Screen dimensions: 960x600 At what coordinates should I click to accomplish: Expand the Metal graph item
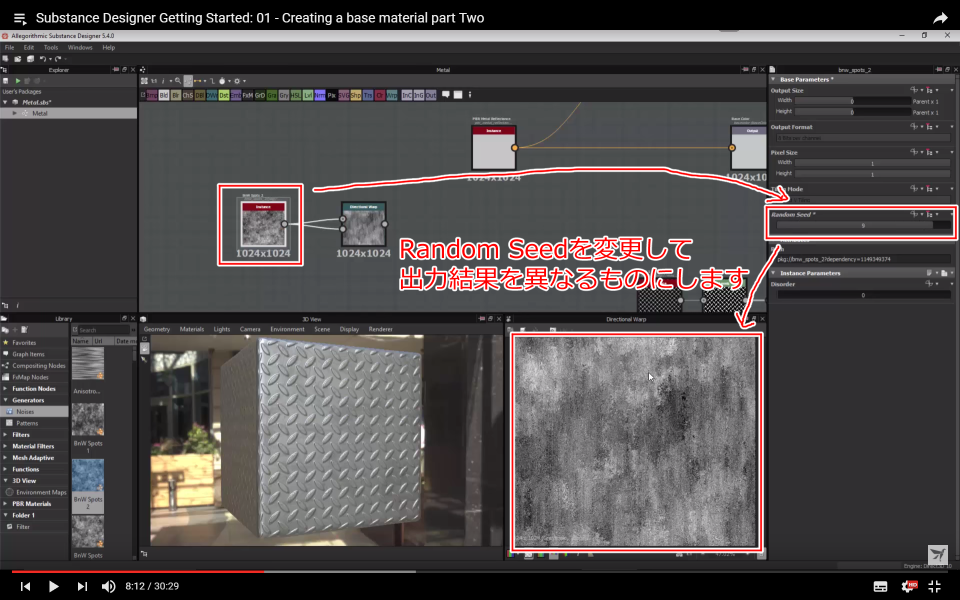15,113
